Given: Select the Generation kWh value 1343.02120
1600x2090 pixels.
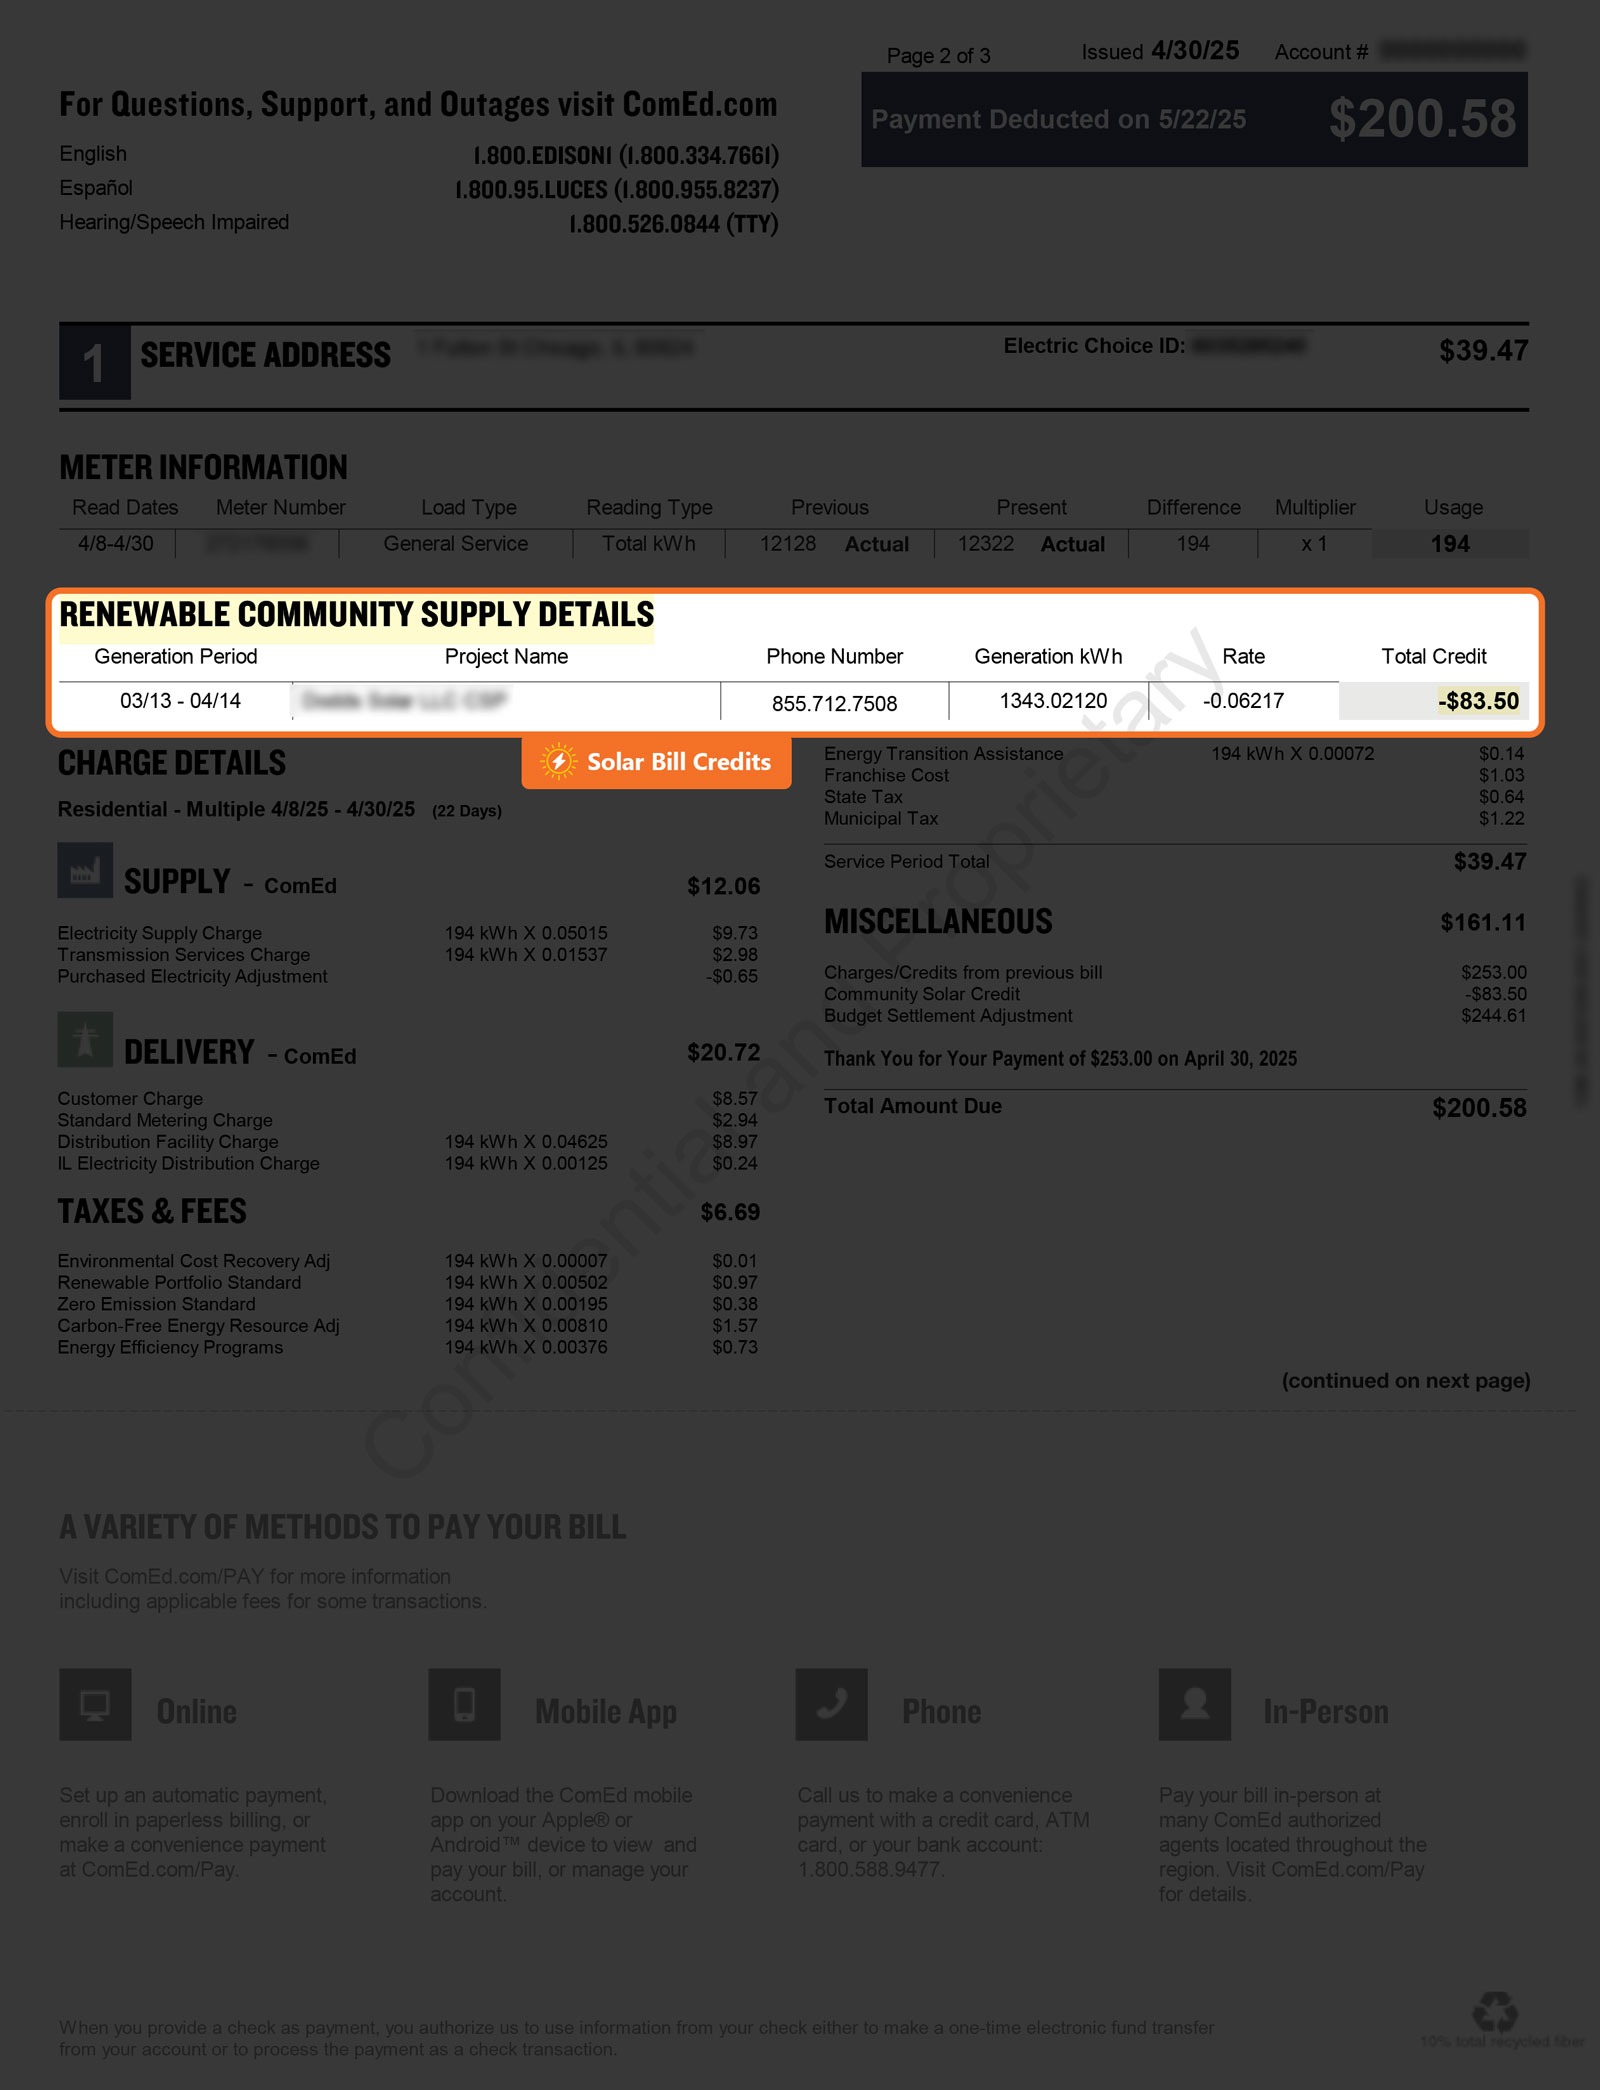Looking at the screenshot, I should (x=1052, y=701).
